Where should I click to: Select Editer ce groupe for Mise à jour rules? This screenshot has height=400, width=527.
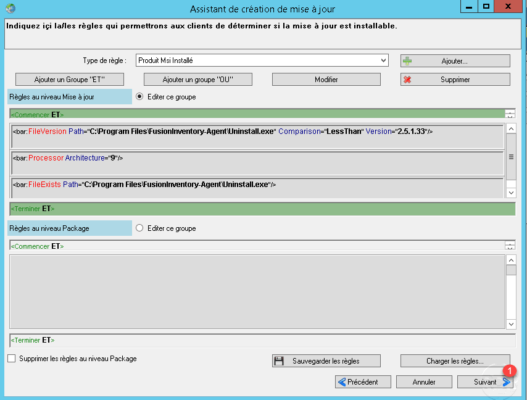coord(139,97)
